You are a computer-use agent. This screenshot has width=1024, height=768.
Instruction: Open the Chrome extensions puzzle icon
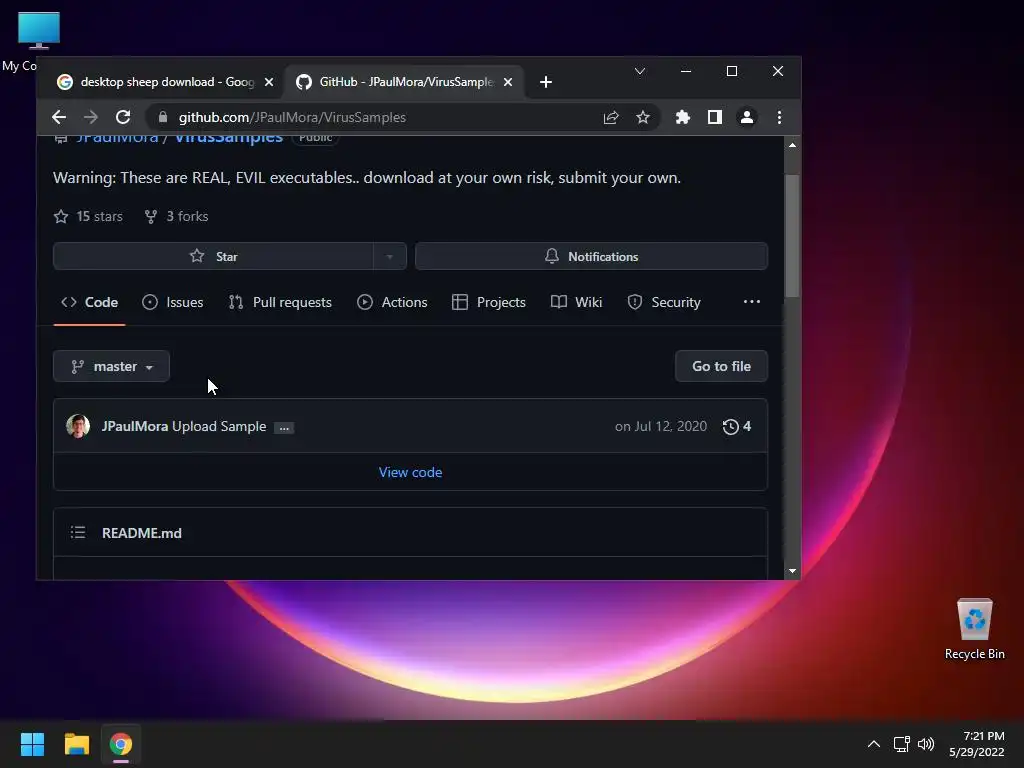tap(682, 117)
